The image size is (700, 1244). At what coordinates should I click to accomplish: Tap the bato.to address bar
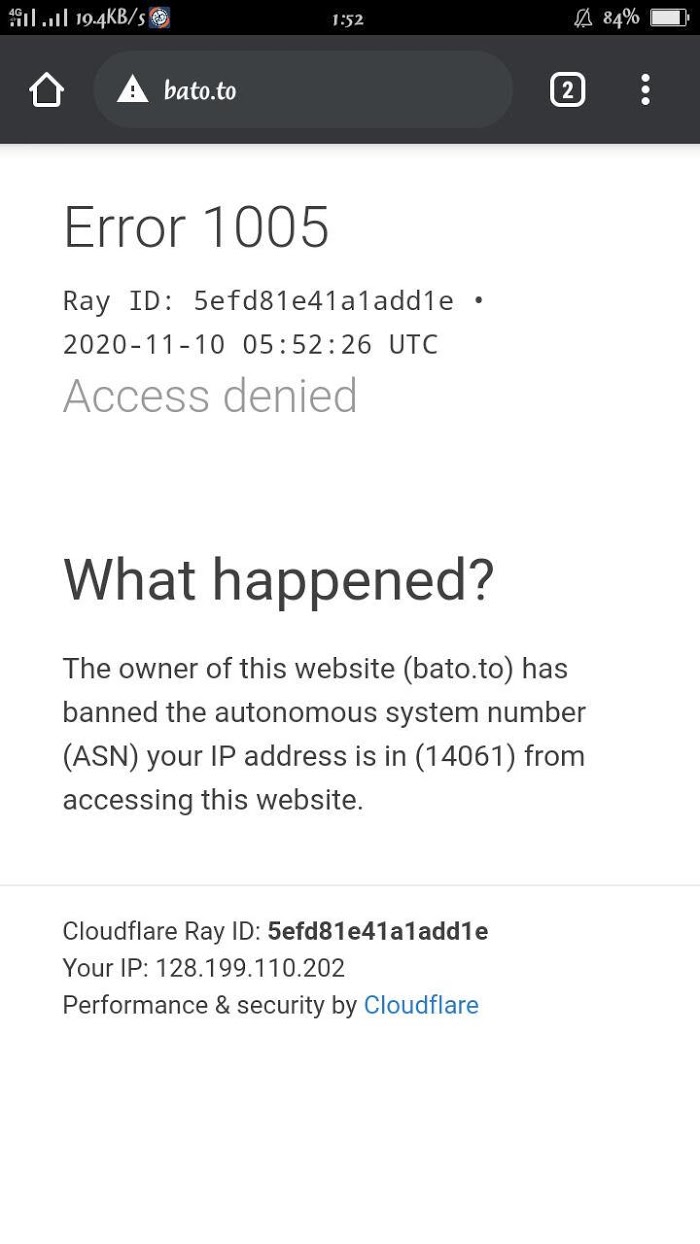(300, 90)
